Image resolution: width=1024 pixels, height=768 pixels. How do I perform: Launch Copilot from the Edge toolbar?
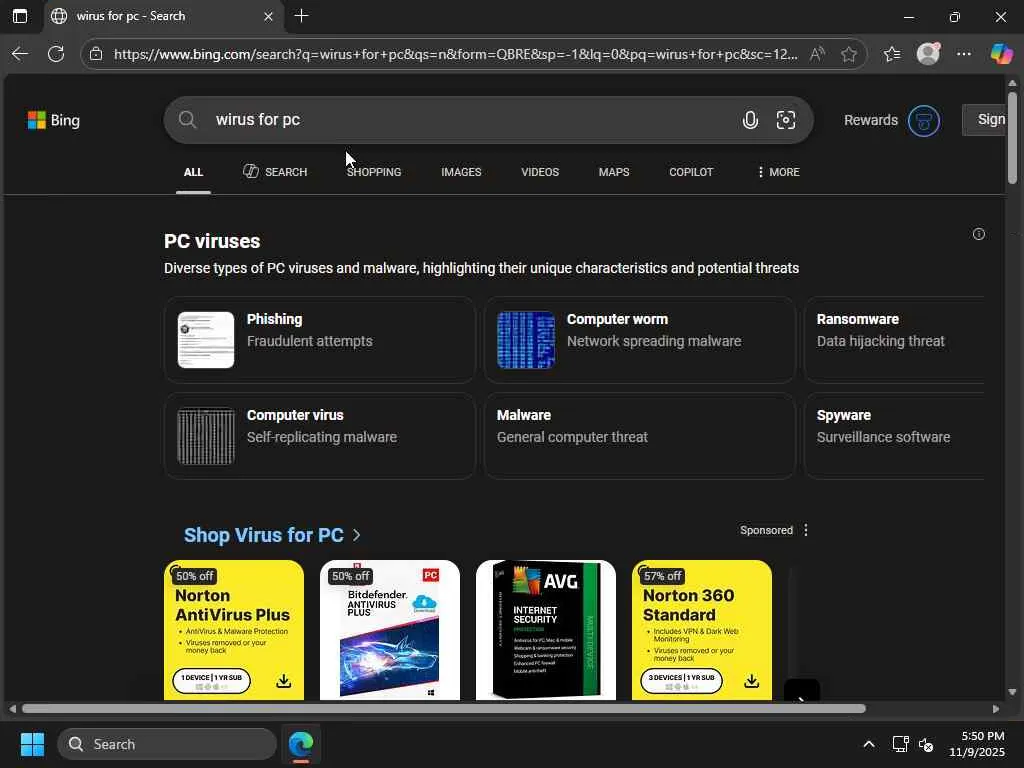pos(1000,54)
